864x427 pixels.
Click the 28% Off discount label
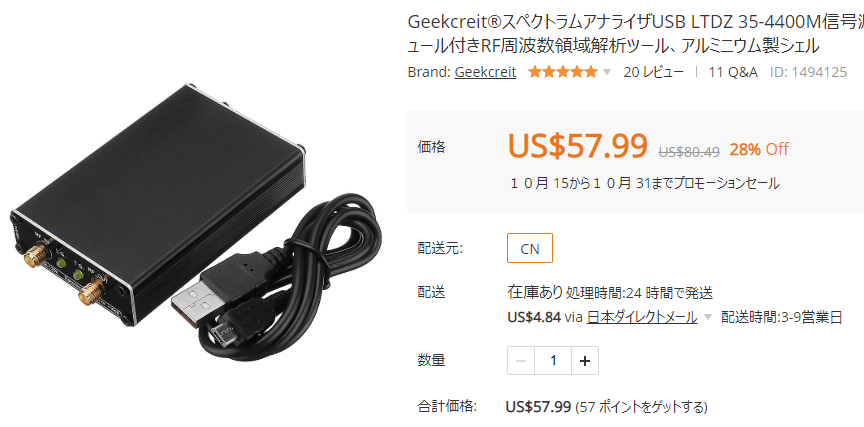[759, 149]
